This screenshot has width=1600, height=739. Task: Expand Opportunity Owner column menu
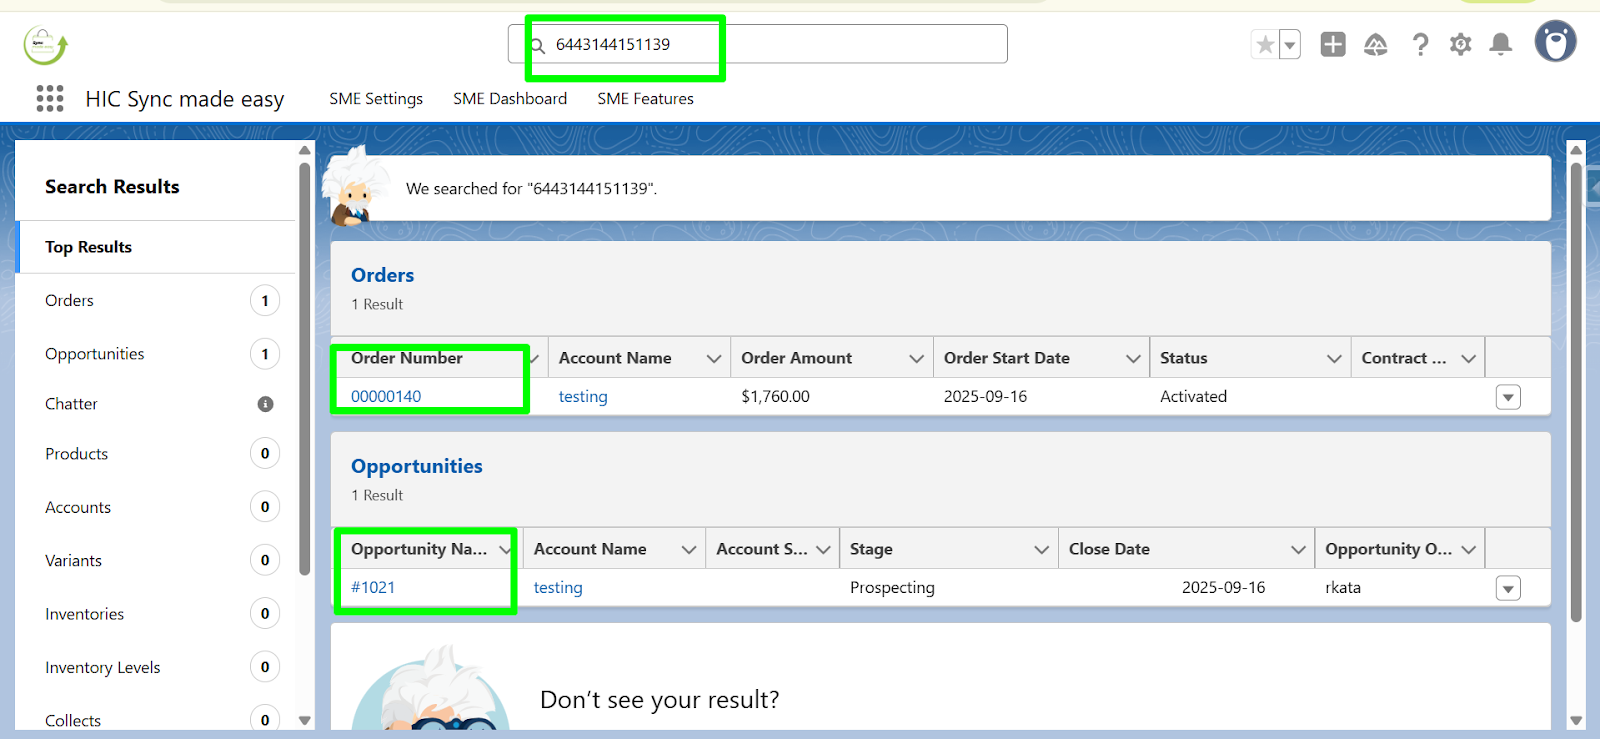[1468, 549]
